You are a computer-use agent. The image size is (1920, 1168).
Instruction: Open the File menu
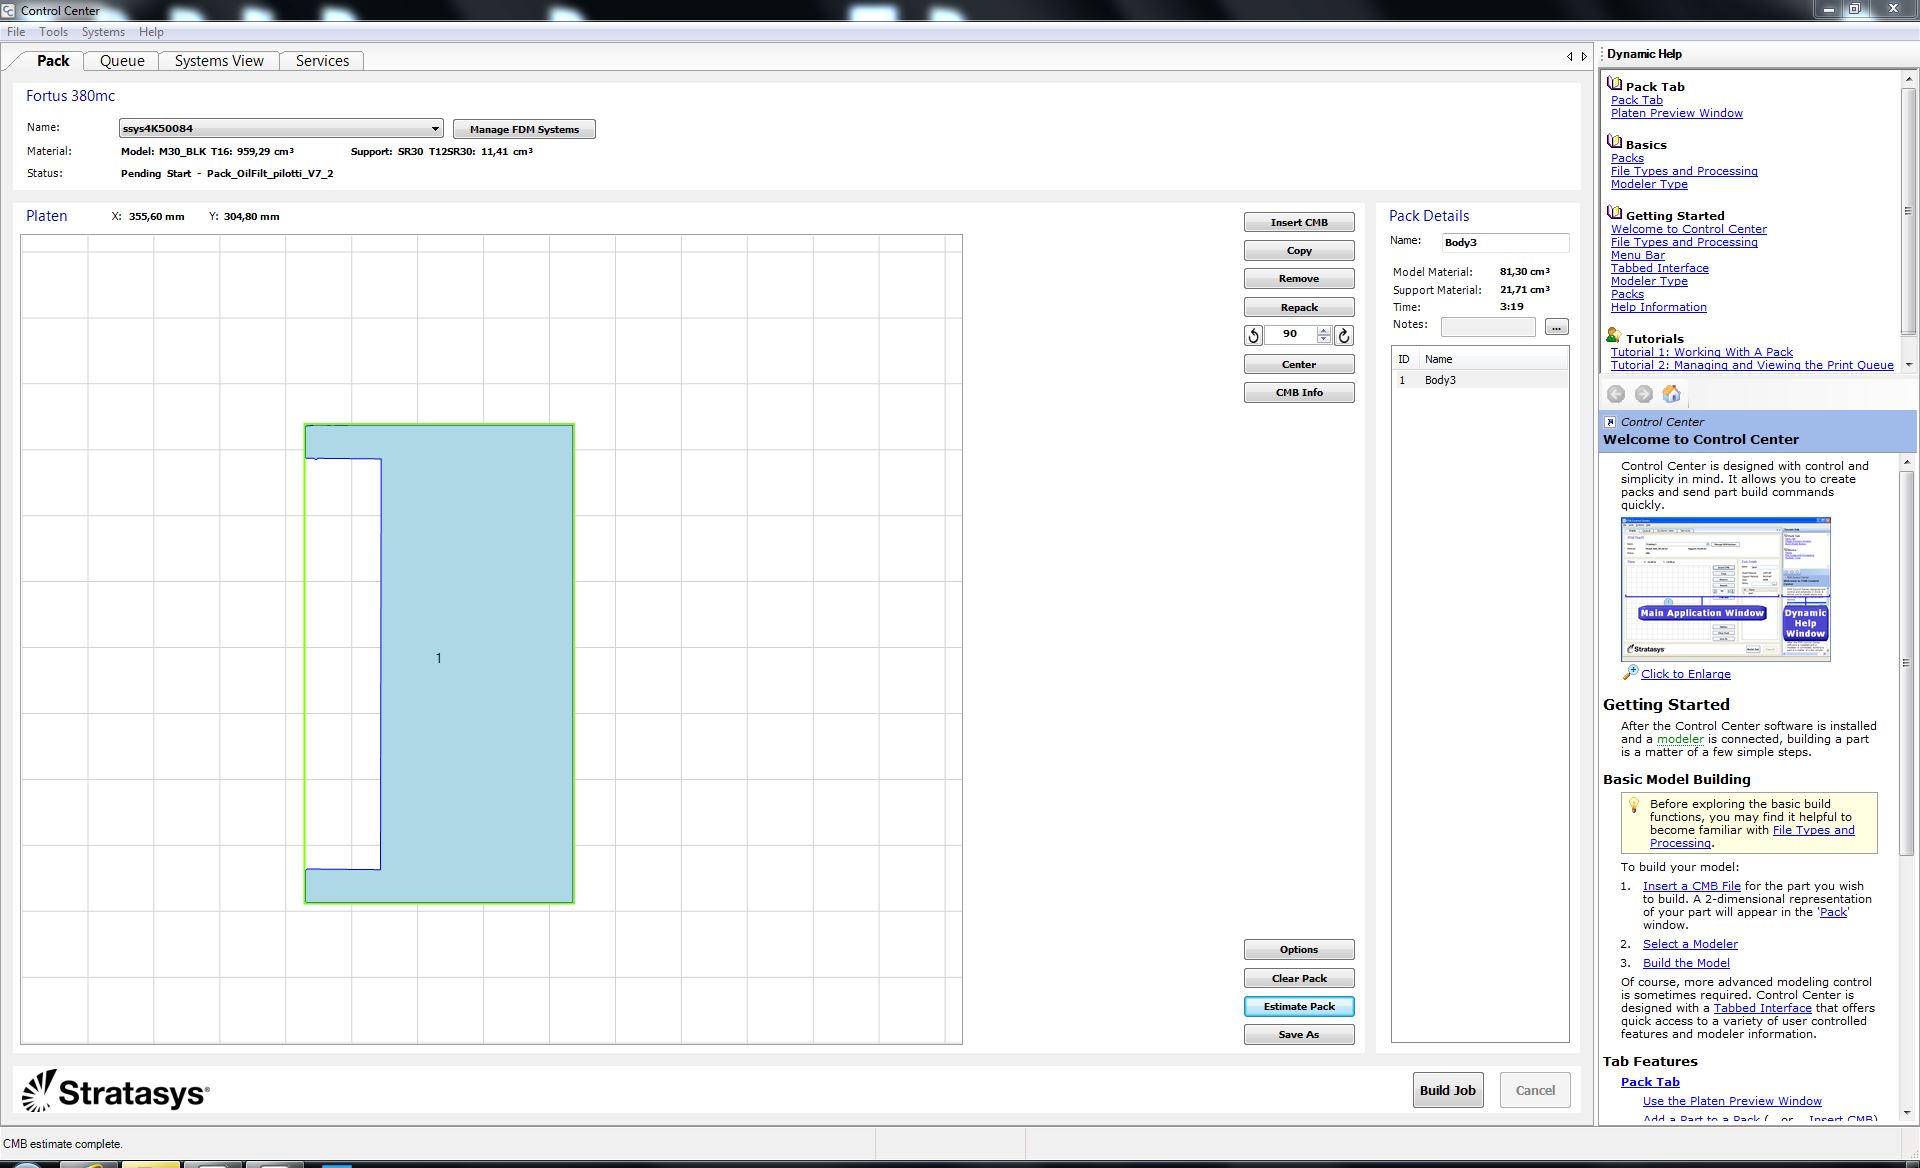pyautogui.click(x=16, y=32)
